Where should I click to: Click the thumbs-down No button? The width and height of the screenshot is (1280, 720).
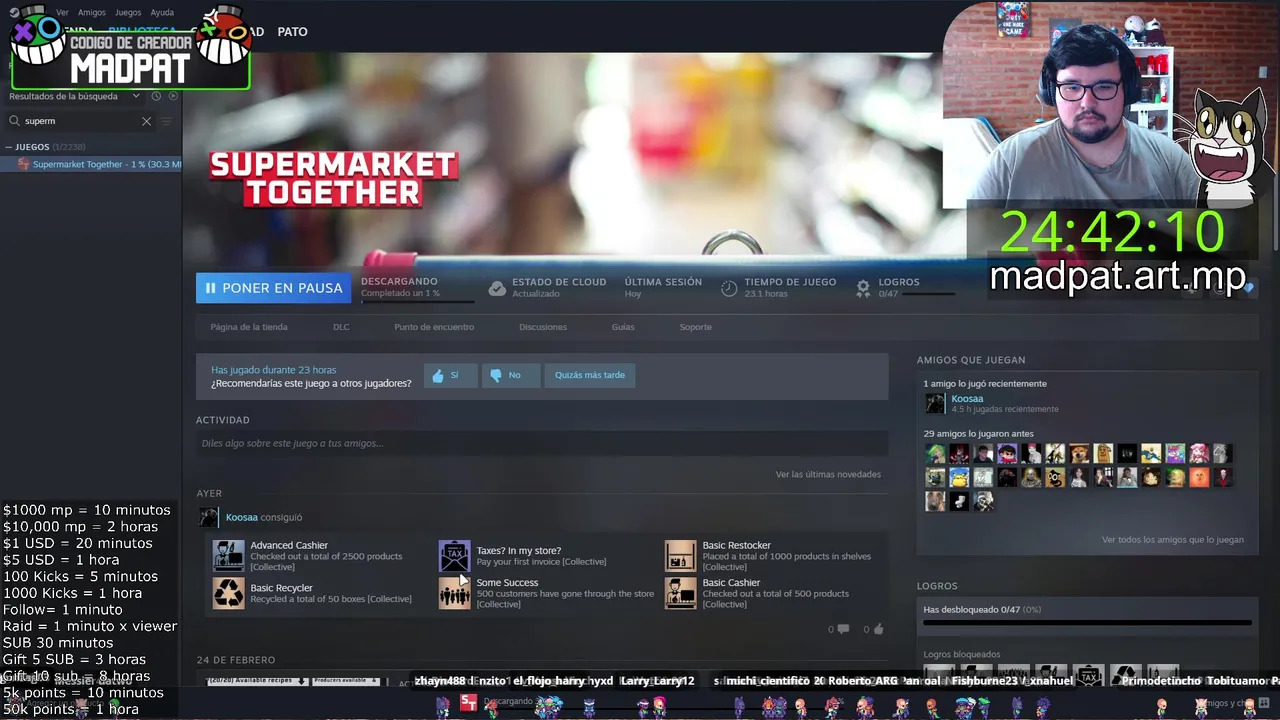tap(510, 375)
